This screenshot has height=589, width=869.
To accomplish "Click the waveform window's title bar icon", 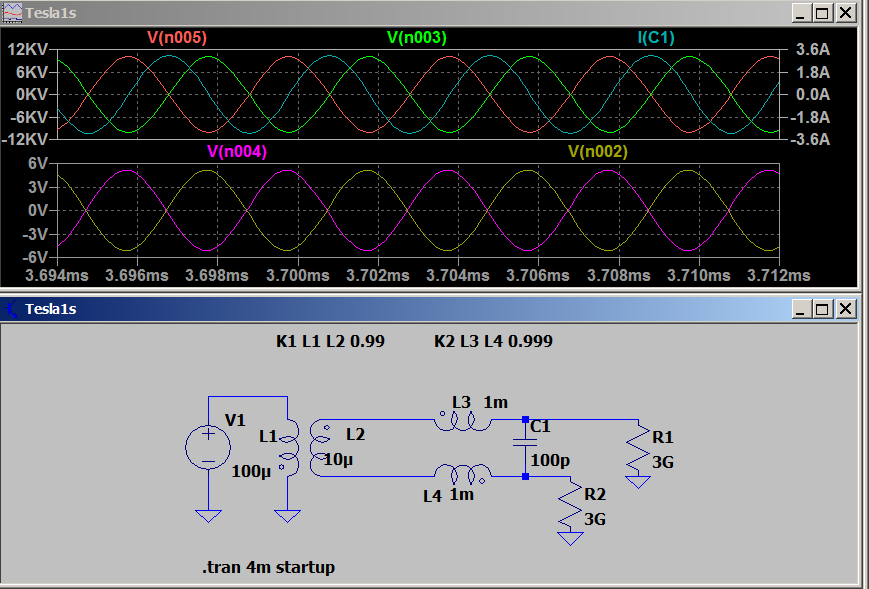I will coord(12,13).
